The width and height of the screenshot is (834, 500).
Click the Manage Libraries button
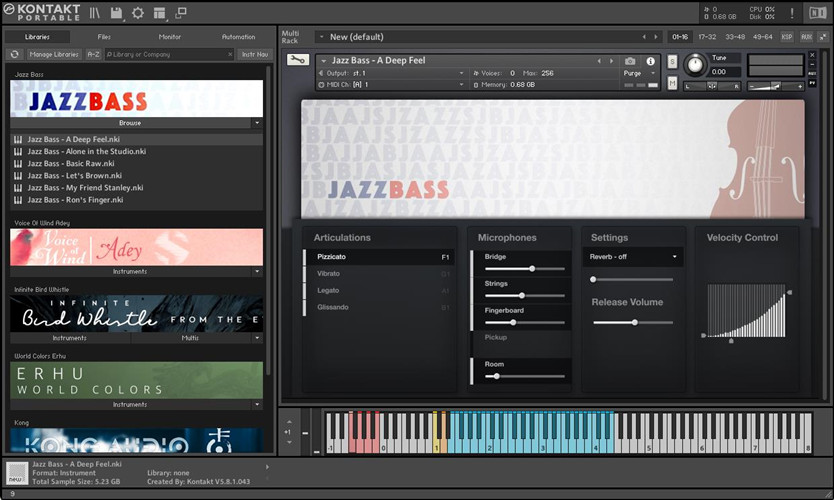54,54
